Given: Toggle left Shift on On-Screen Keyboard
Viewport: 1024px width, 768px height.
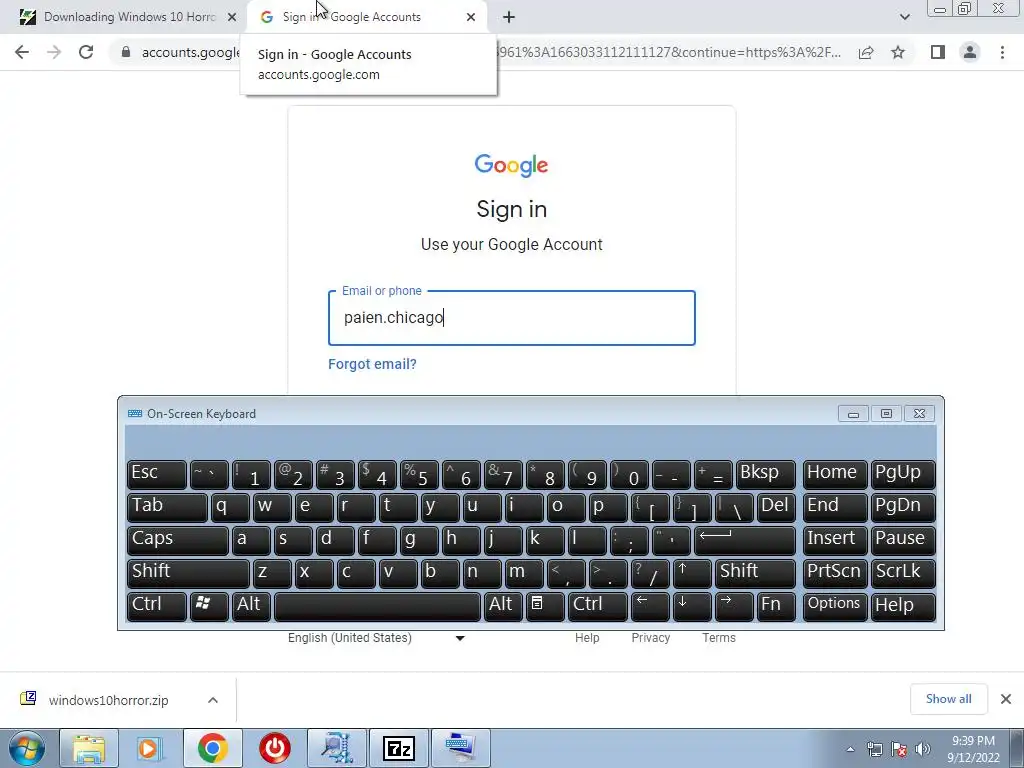Looking at the screenshot, I should (188, 573).
